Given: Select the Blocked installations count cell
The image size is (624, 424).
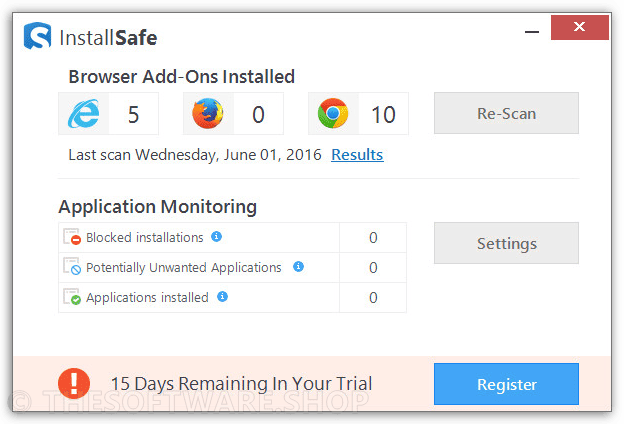Looking at the screenshot, I should tap(373, 238).
